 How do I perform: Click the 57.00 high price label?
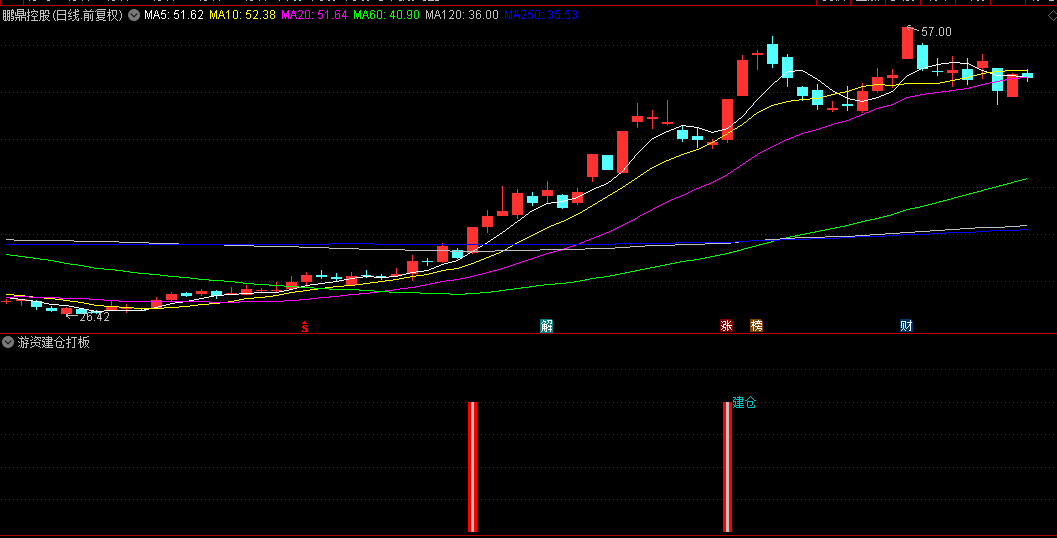(x=936, y=32)
